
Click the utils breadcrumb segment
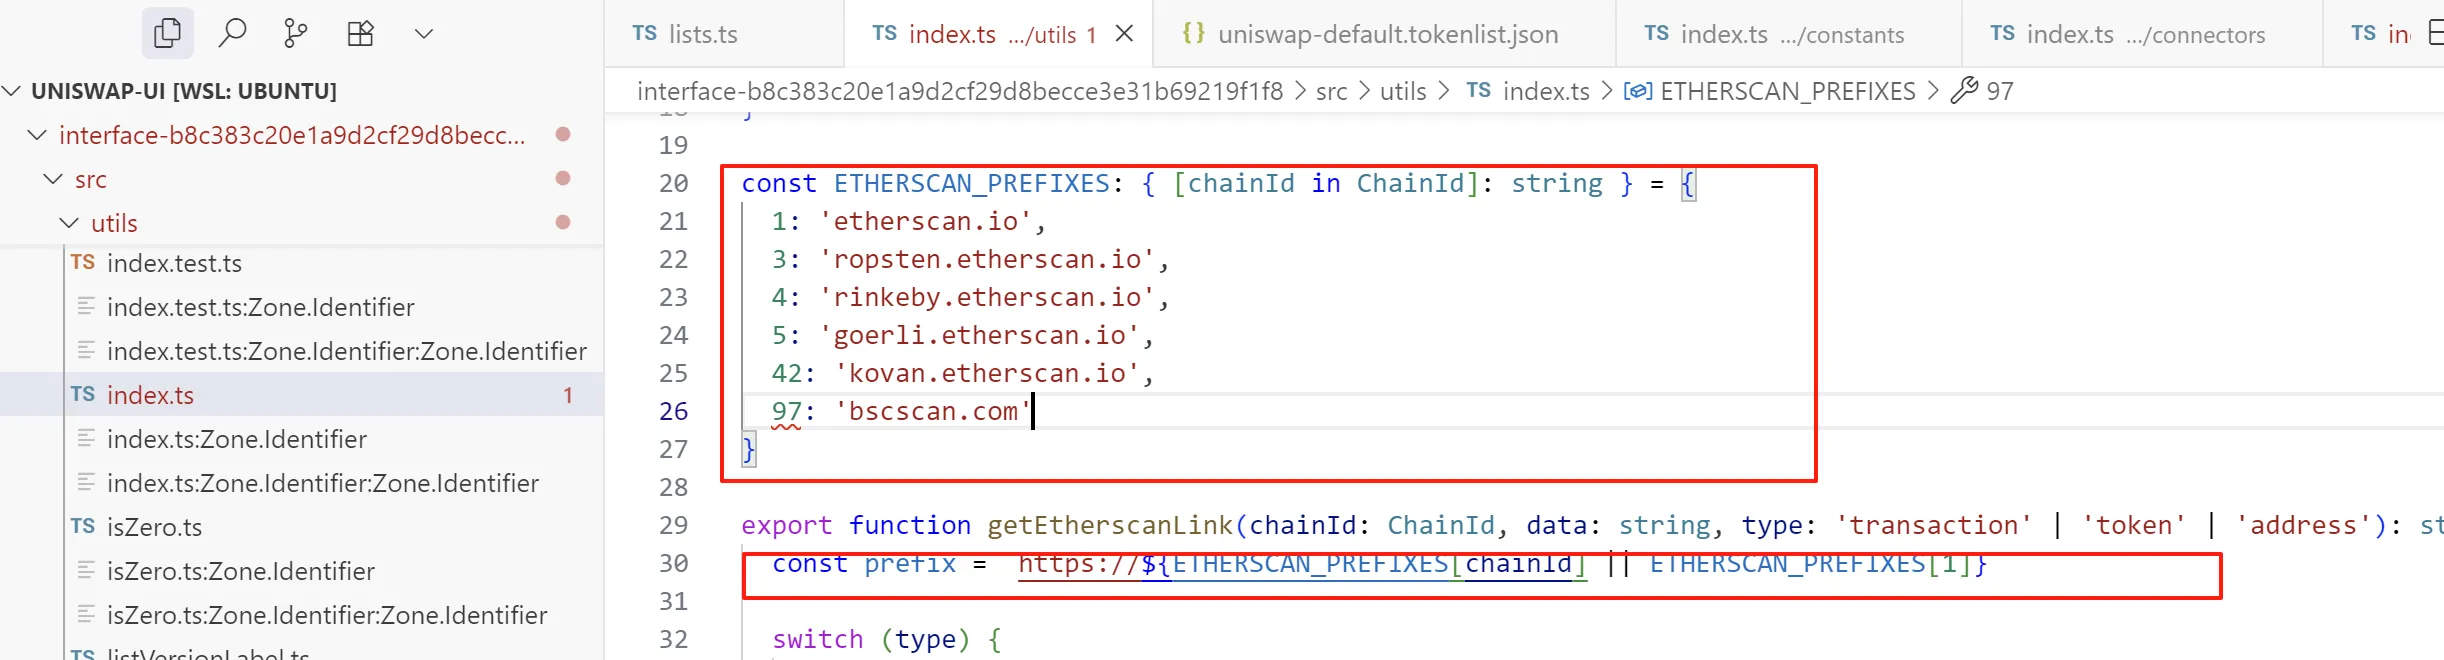1402,91
